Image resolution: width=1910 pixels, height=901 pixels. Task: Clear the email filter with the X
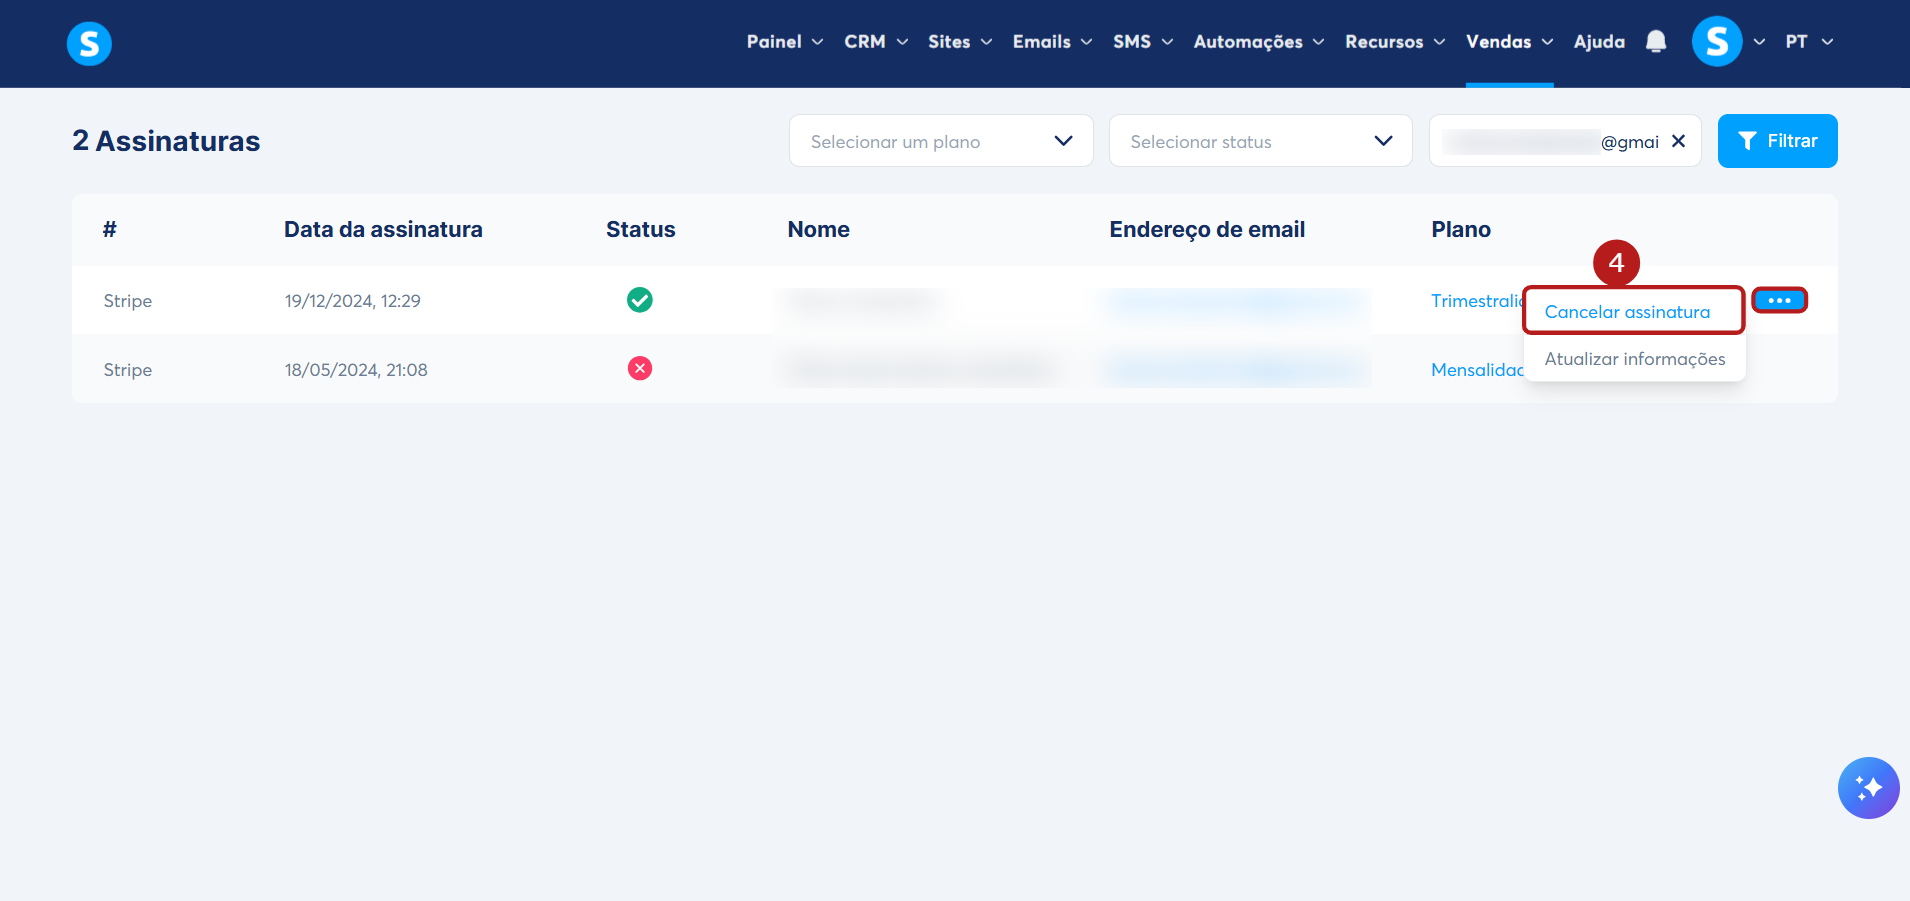[x=1678, y=141]
